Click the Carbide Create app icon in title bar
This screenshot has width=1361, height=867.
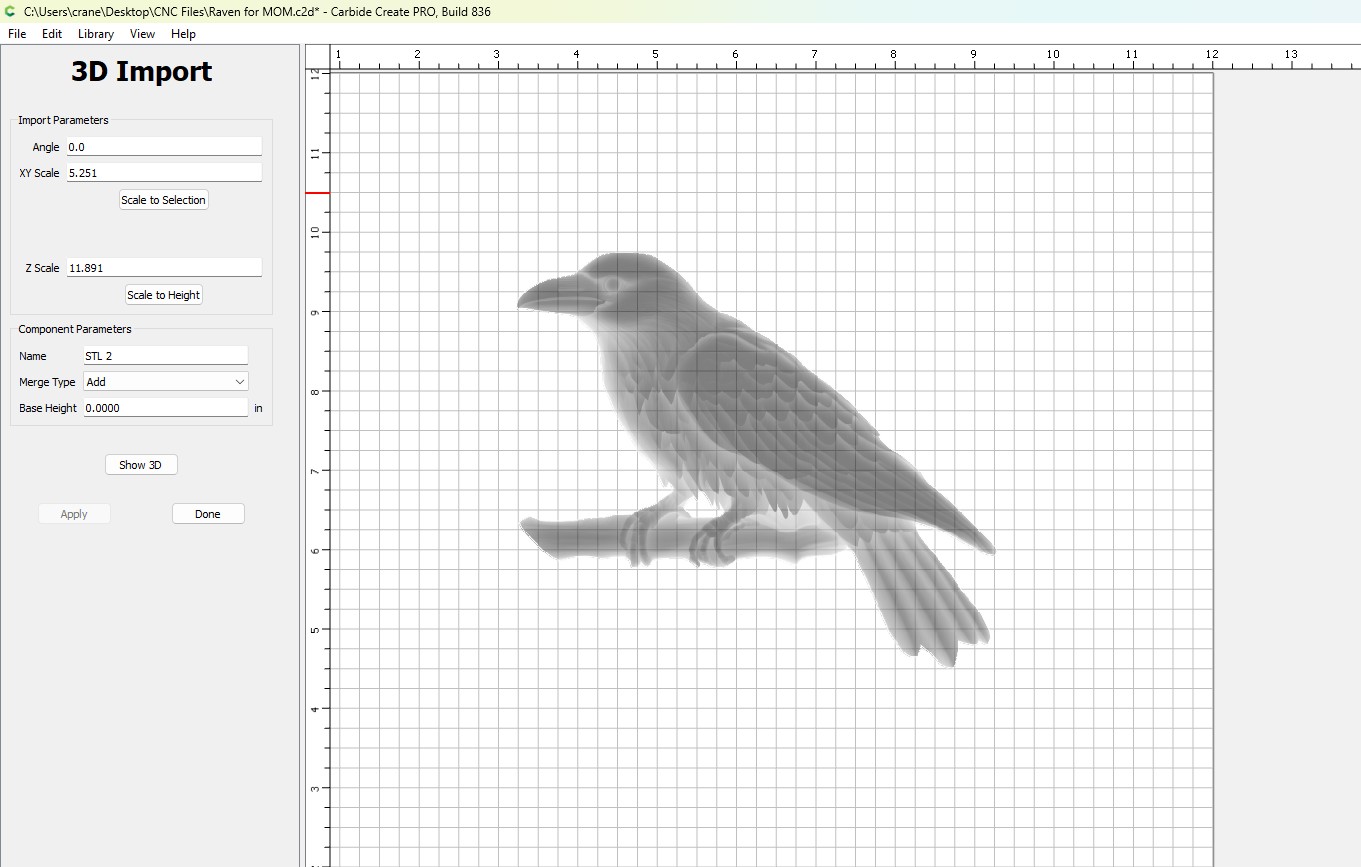tap(10, 11)
